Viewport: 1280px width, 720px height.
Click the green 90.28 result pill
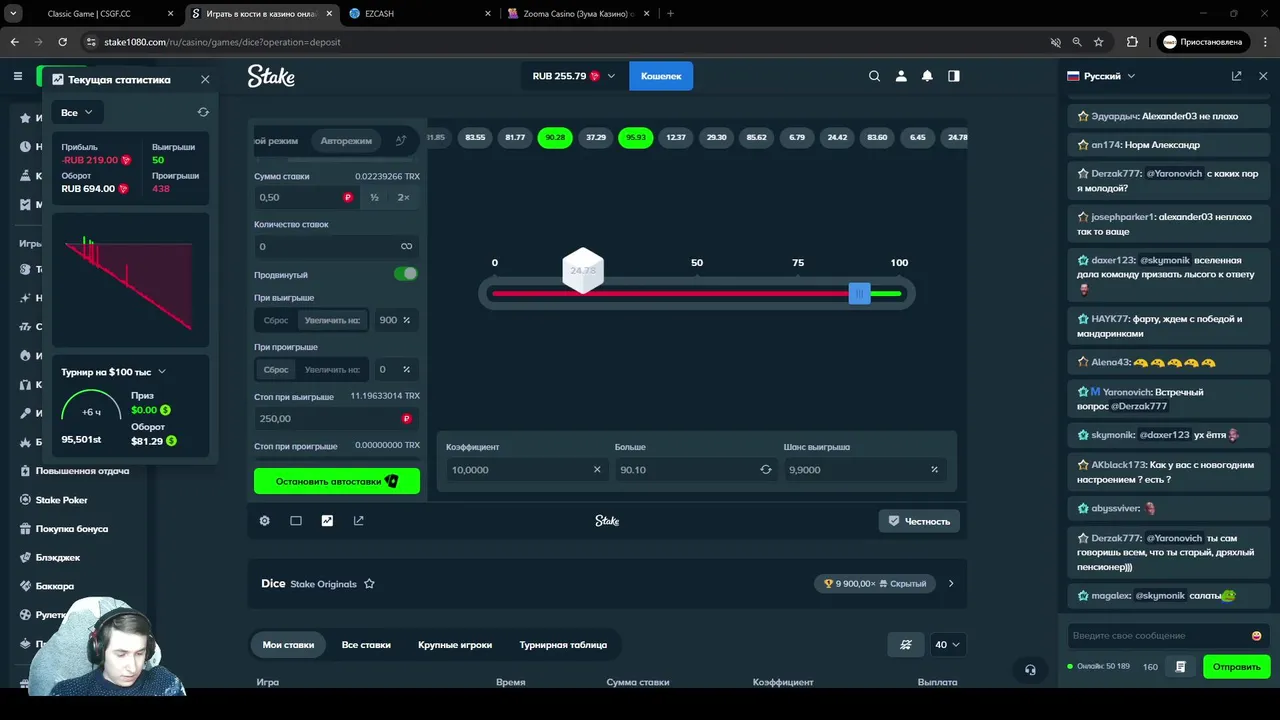555,137
